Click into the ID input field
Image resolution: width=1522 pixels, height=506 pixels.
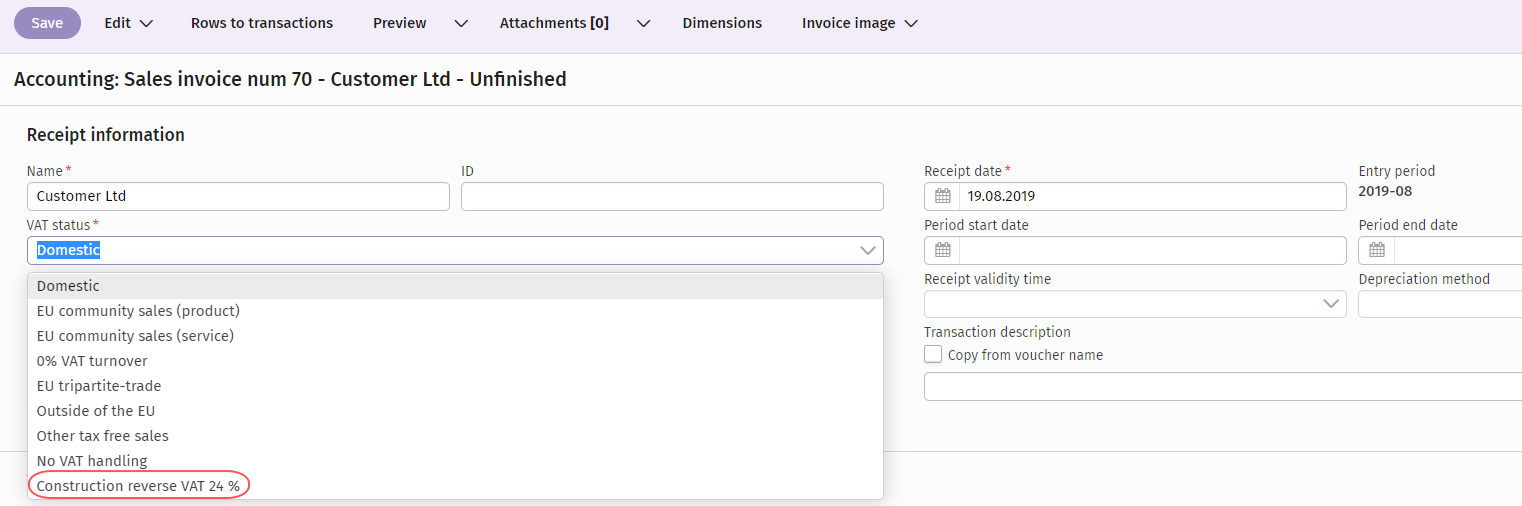pyautogui.click(x=672, y=196)
